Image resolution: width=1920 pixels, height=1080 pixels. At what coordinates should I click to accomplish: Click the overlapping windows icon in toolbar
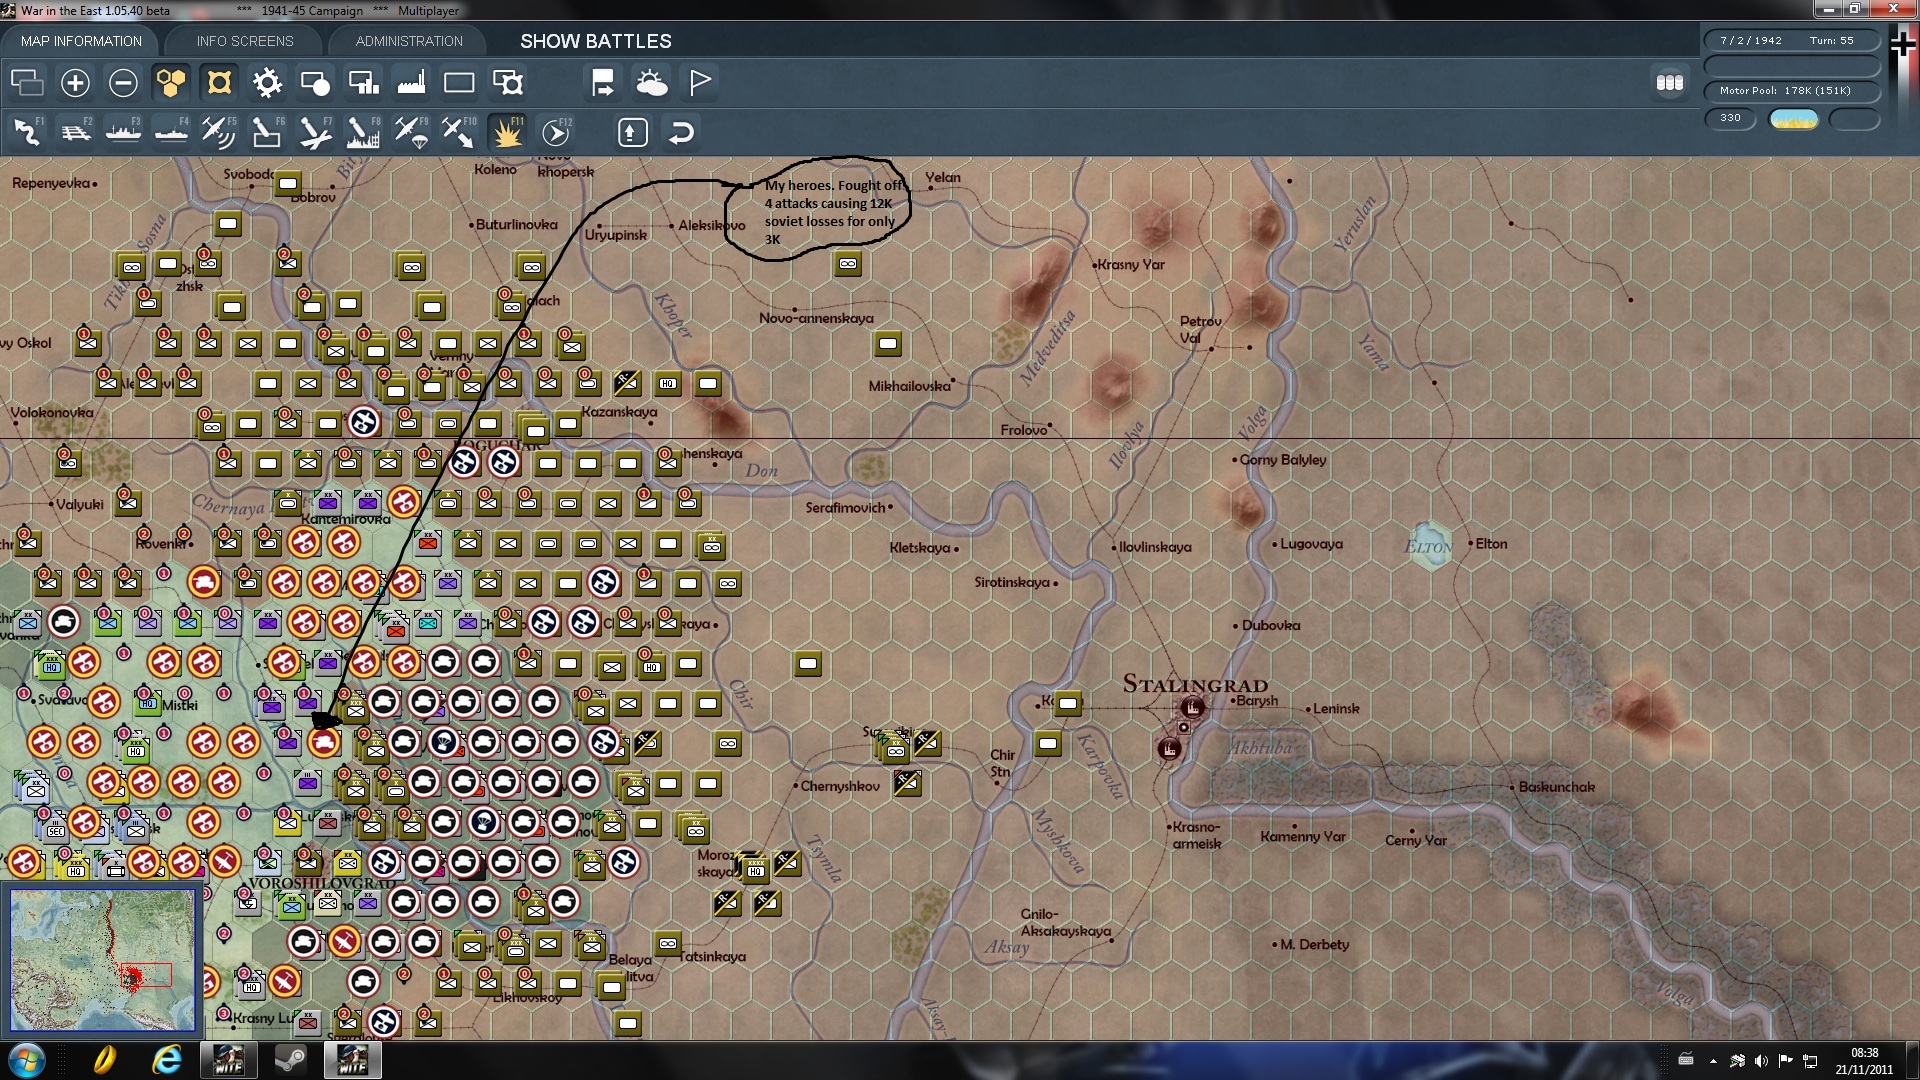pyautogui.click(x=27, y=83)
